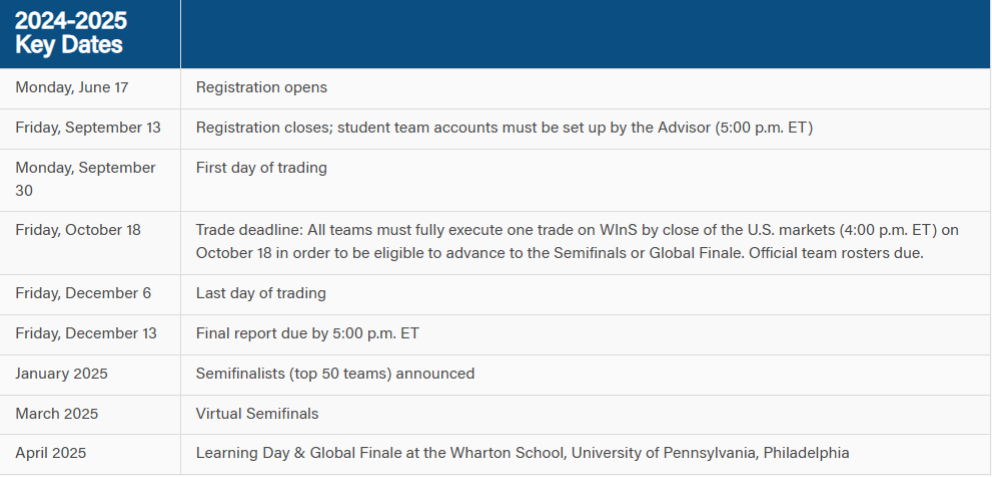Image resolution: width=992 pixels, height=477 pixels.
Task: Select the "Friday, December 6" date cell
Action: point(83,294)
